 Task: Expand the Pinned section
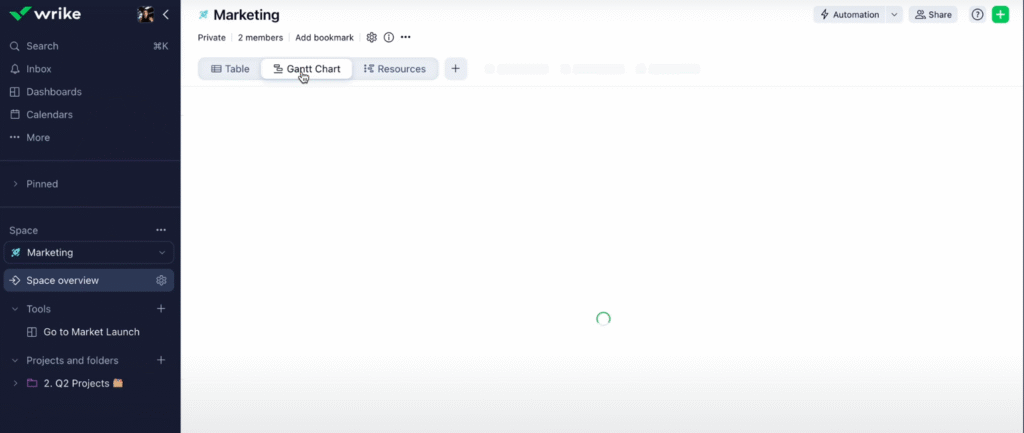tap(15, 184)
